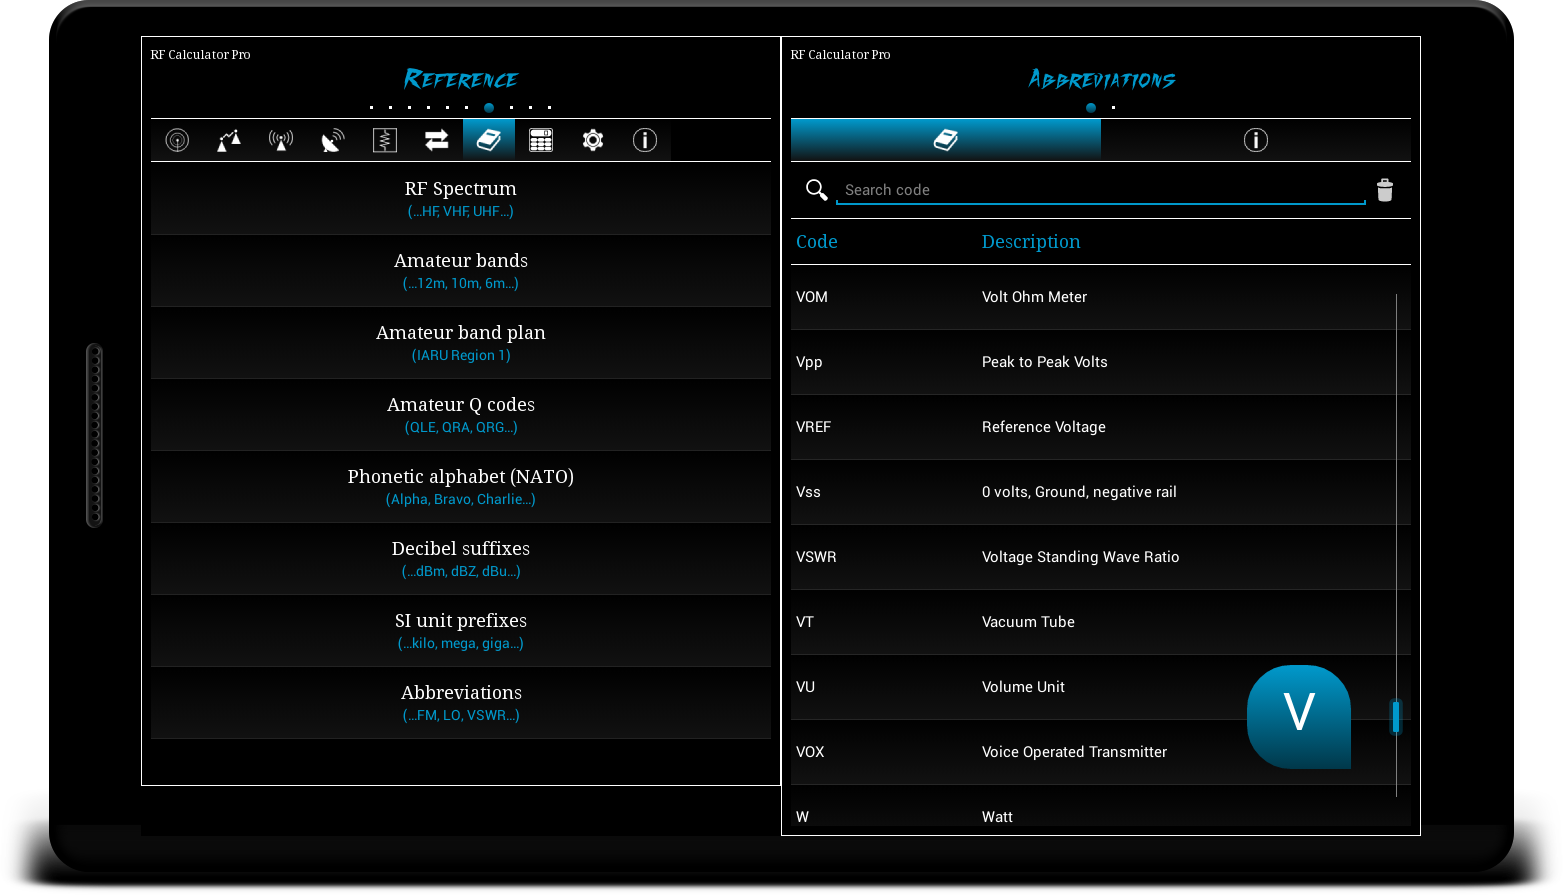Screen dimensions: 1563x895
Task: Open the link budget antennas icon
Action: pos(229,140)
